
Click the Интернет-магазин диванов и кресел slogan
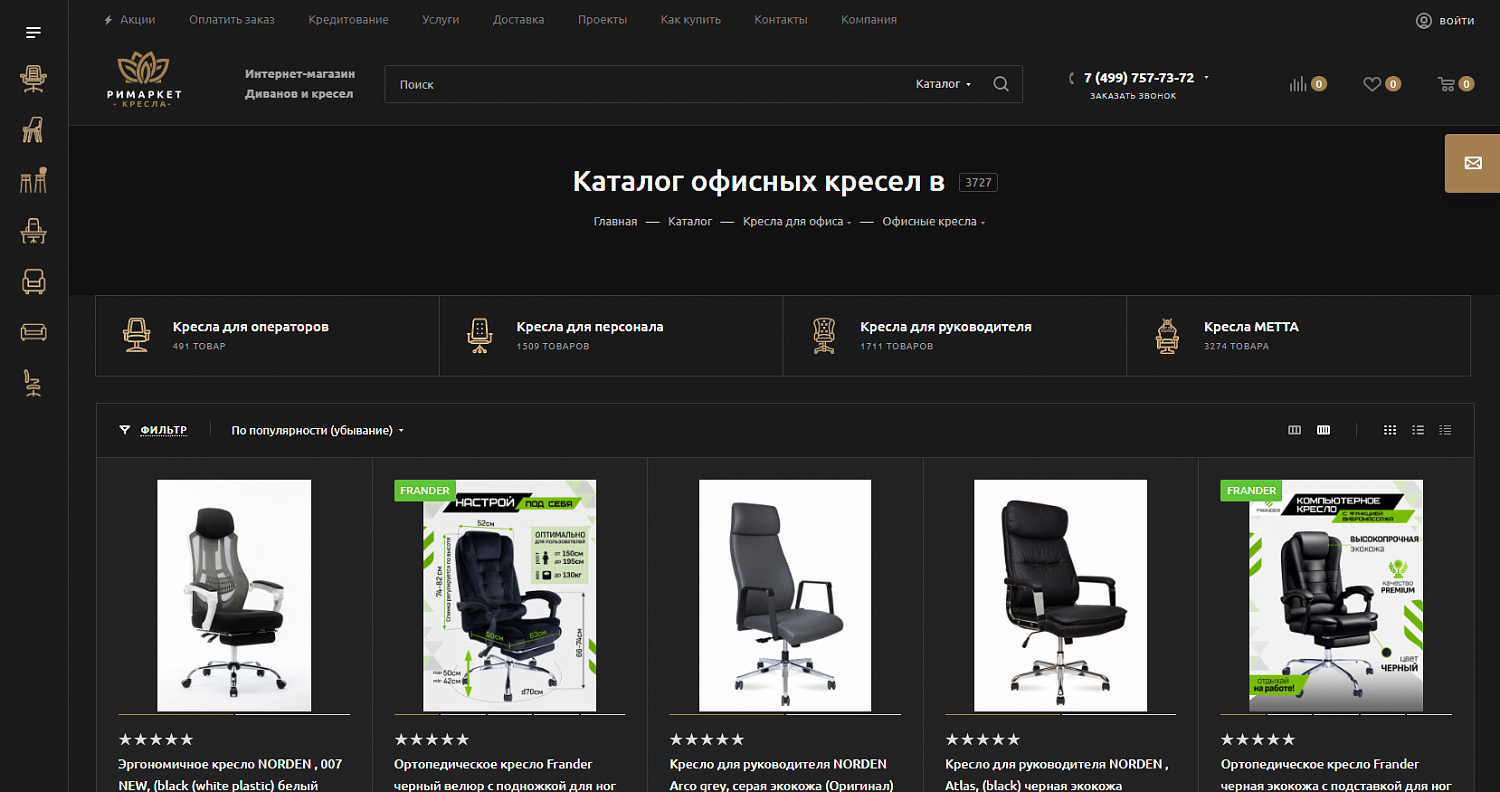[299, 84]
